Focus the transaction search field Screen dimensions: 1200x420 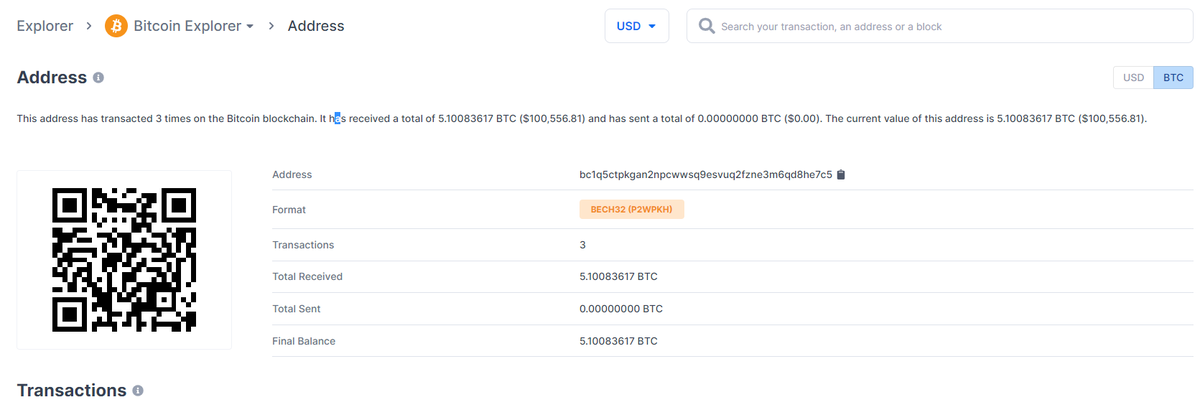coord(940,26)
